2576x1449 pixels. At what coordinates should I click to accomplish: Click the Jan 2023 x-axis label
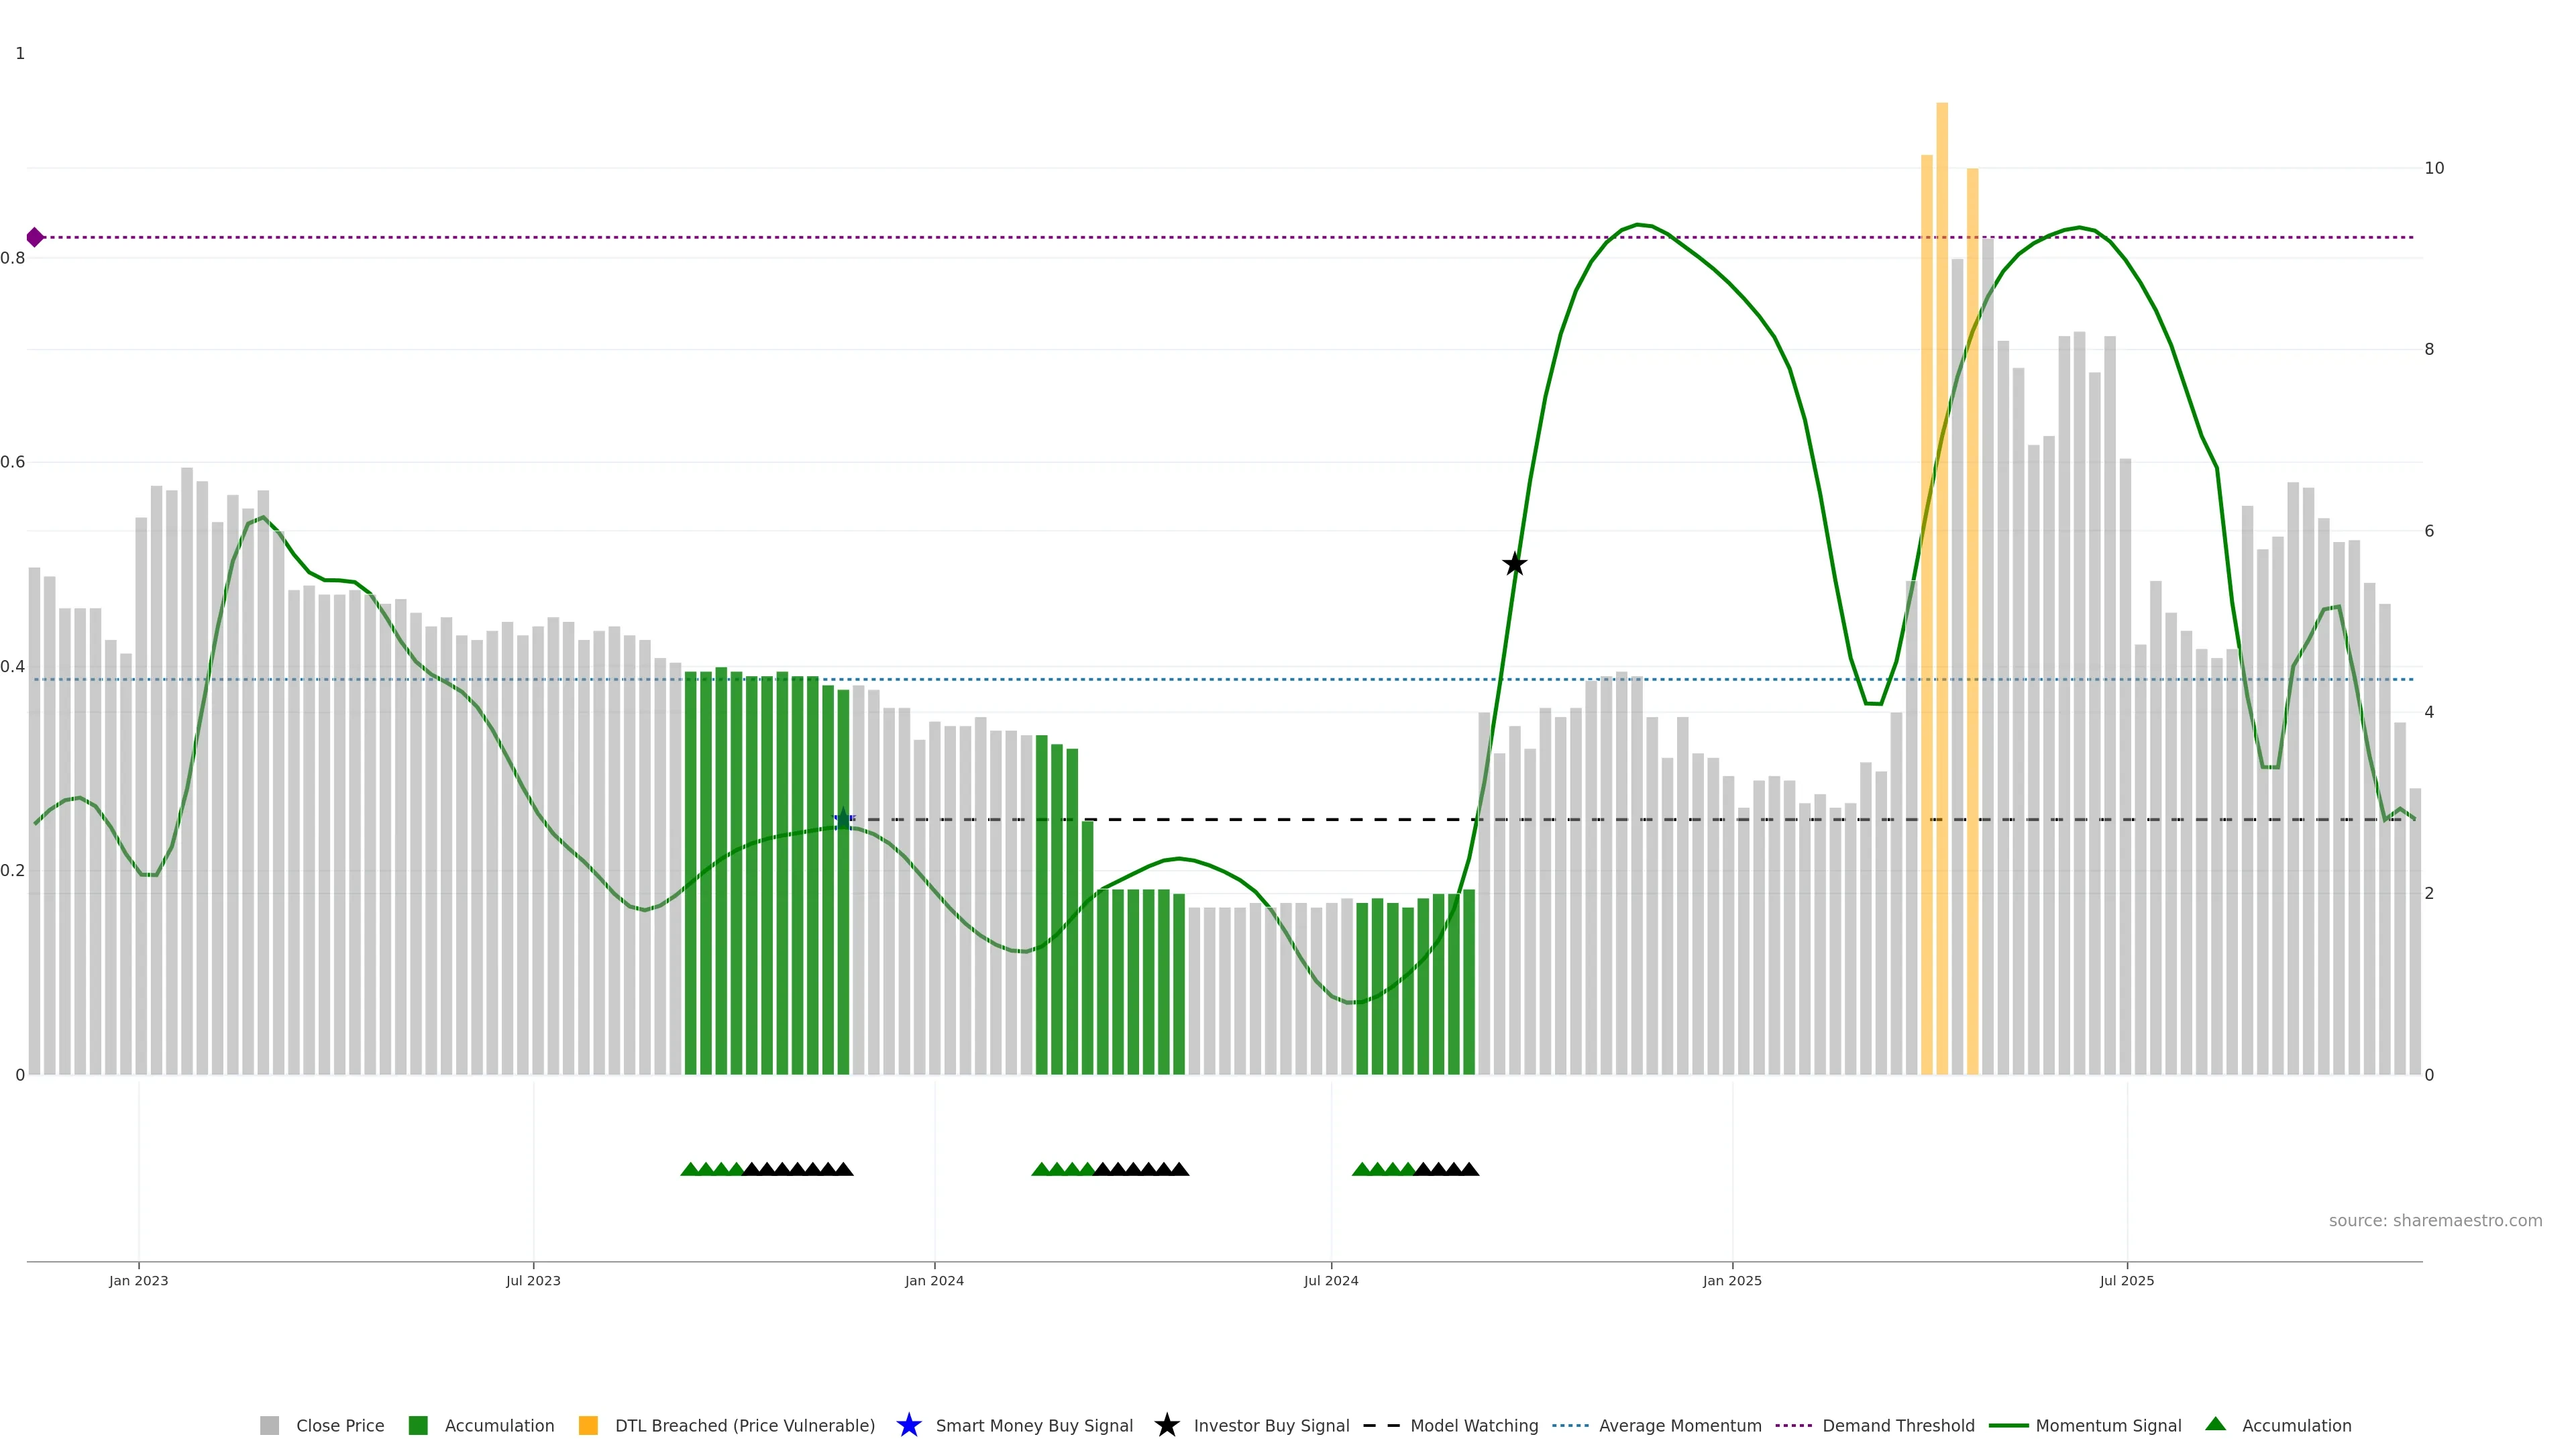(x=139, y=1280)
